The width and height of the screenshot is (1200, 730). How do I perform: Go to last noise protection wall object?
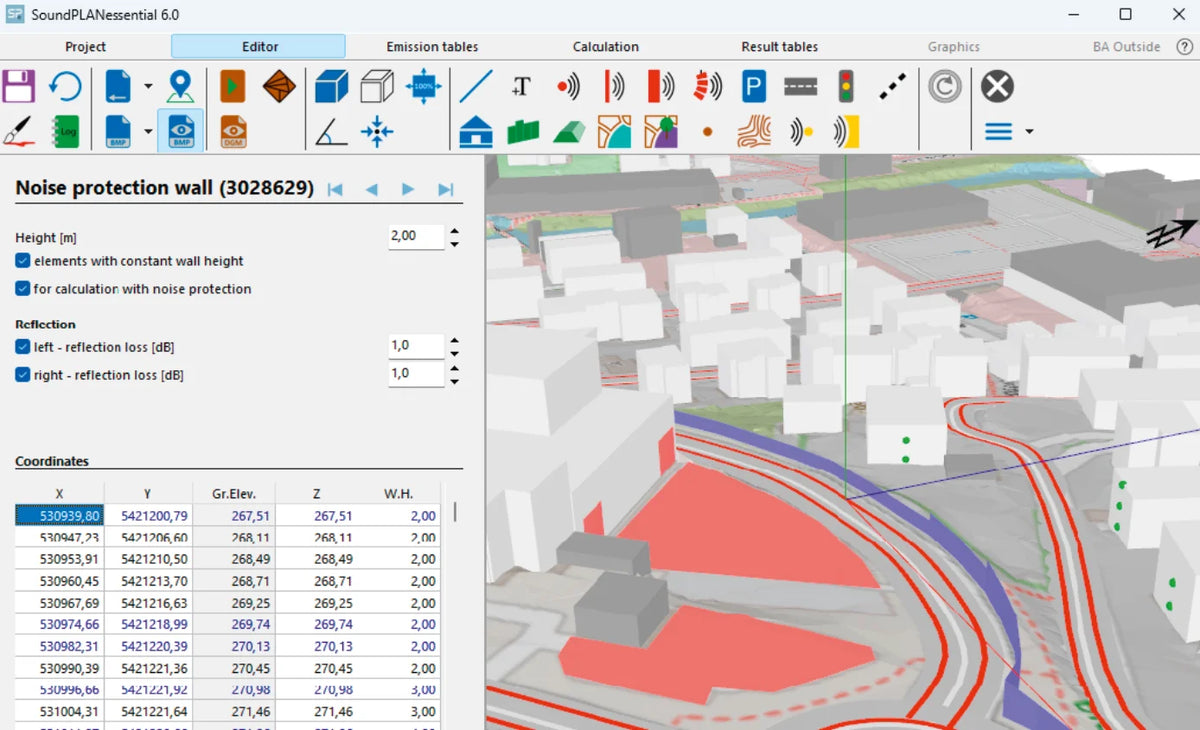(x=446, y=189)
